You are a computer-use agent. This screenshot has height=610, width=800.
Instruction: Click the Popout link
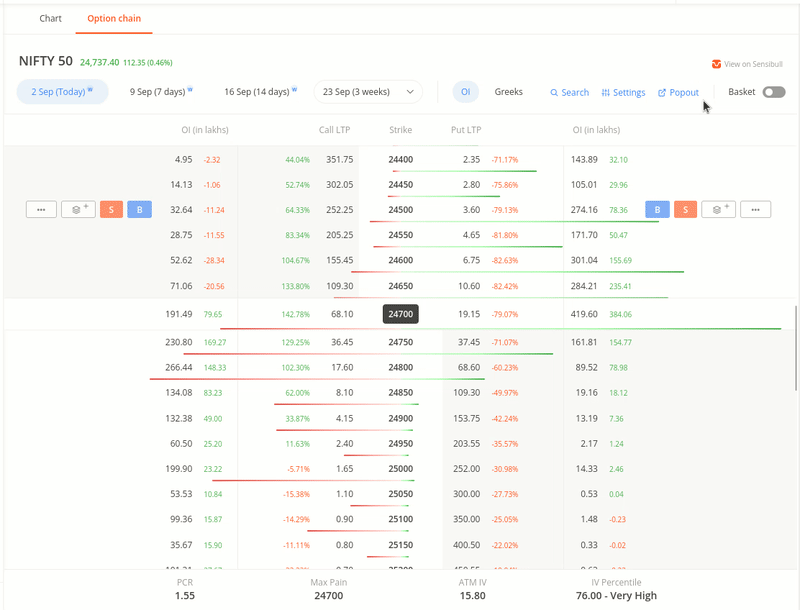678,93
